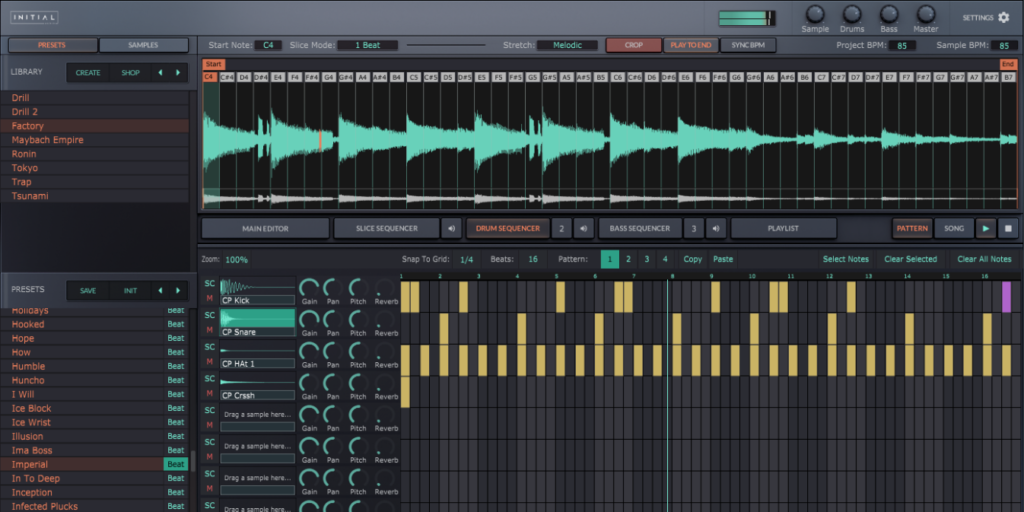Open the Main Editor tab
1024x512 pixels.
265,229
